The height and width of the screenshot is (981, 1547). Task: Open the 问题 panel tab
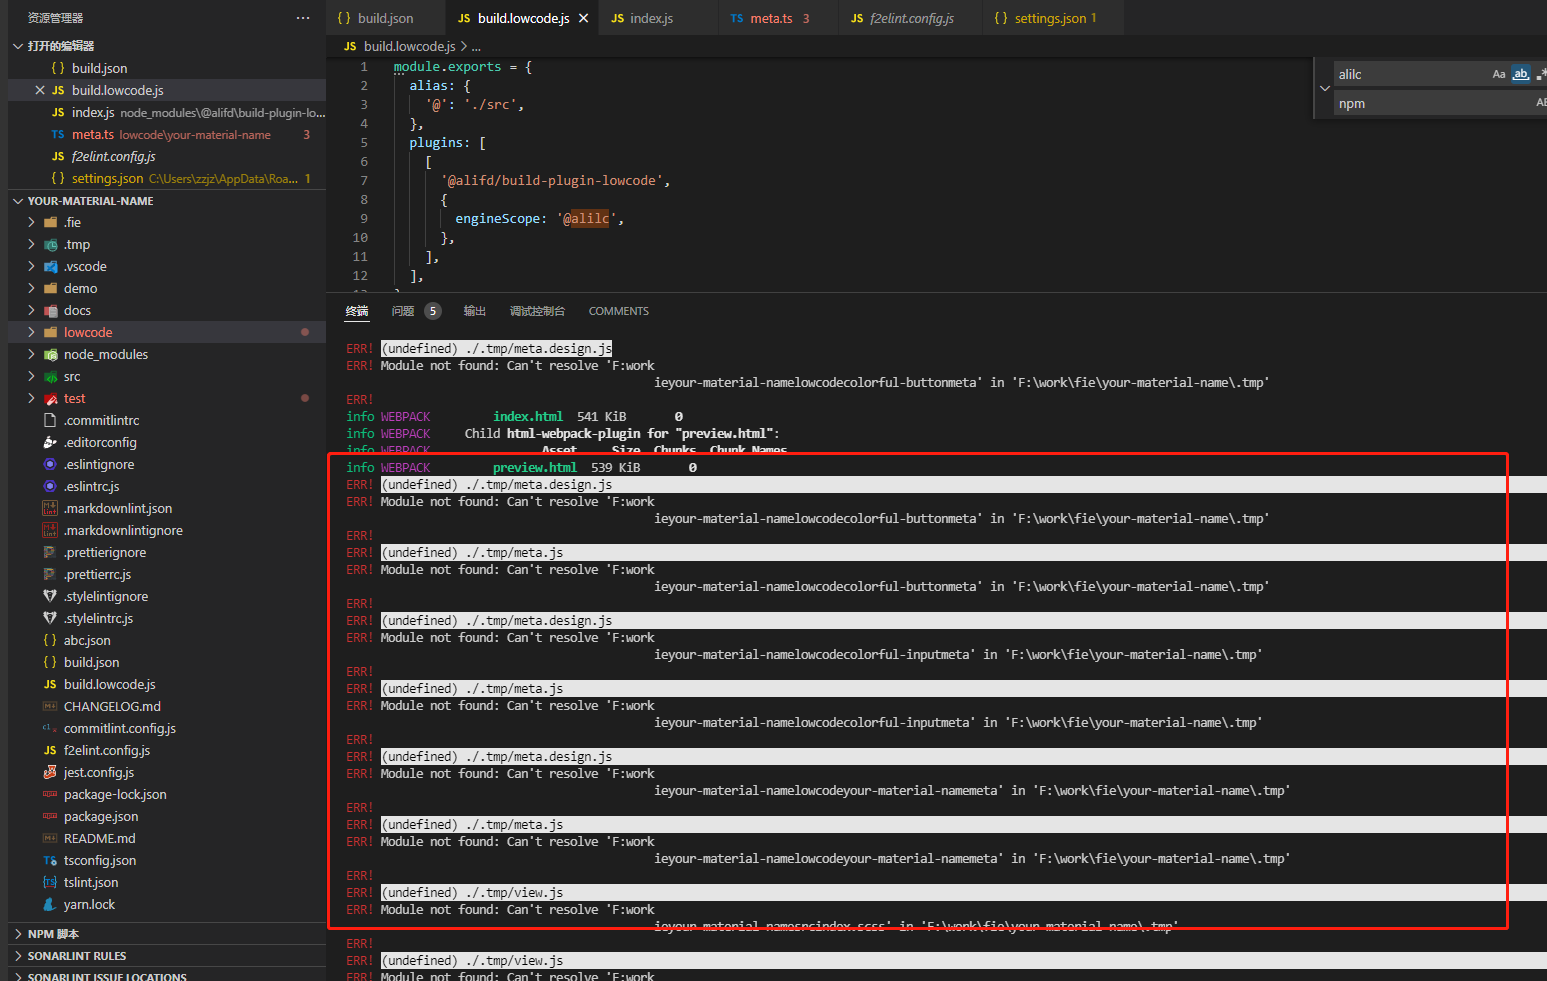coord(403,311)
